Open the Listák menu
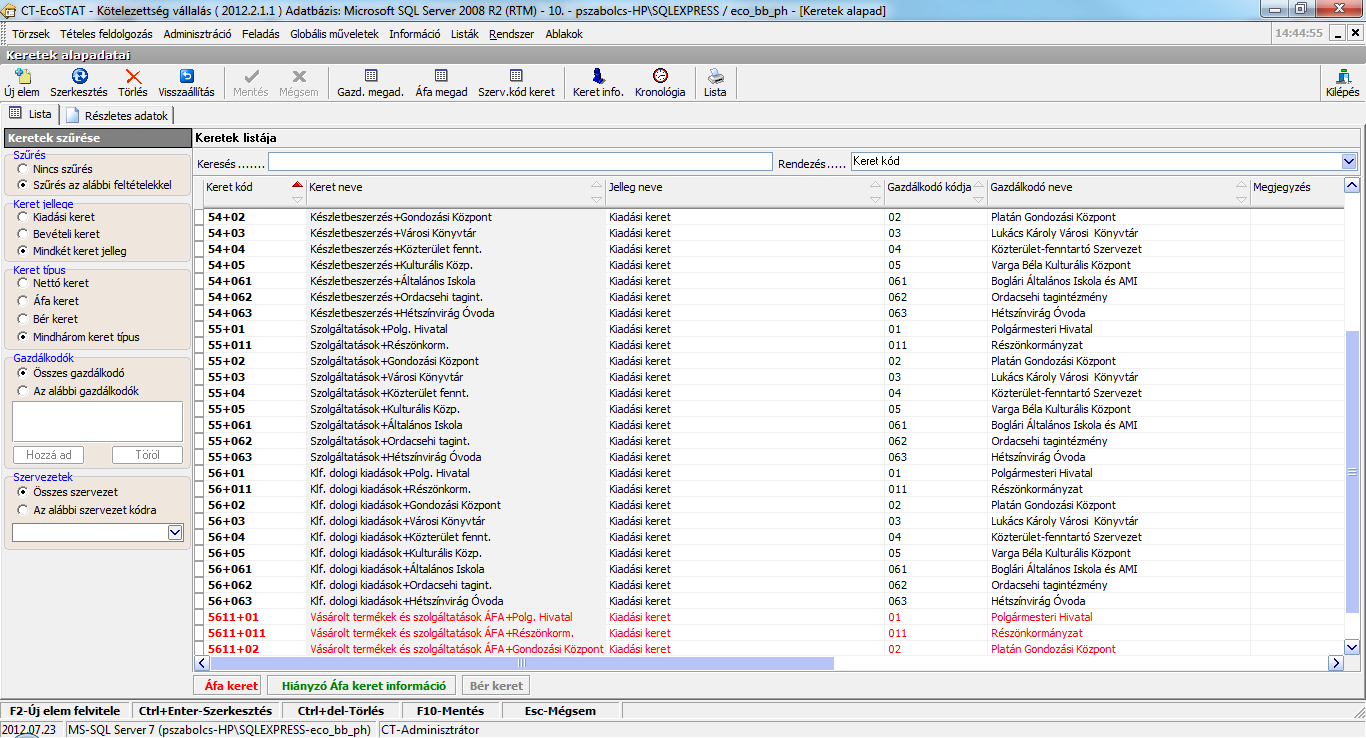 [x=465, y=34]
